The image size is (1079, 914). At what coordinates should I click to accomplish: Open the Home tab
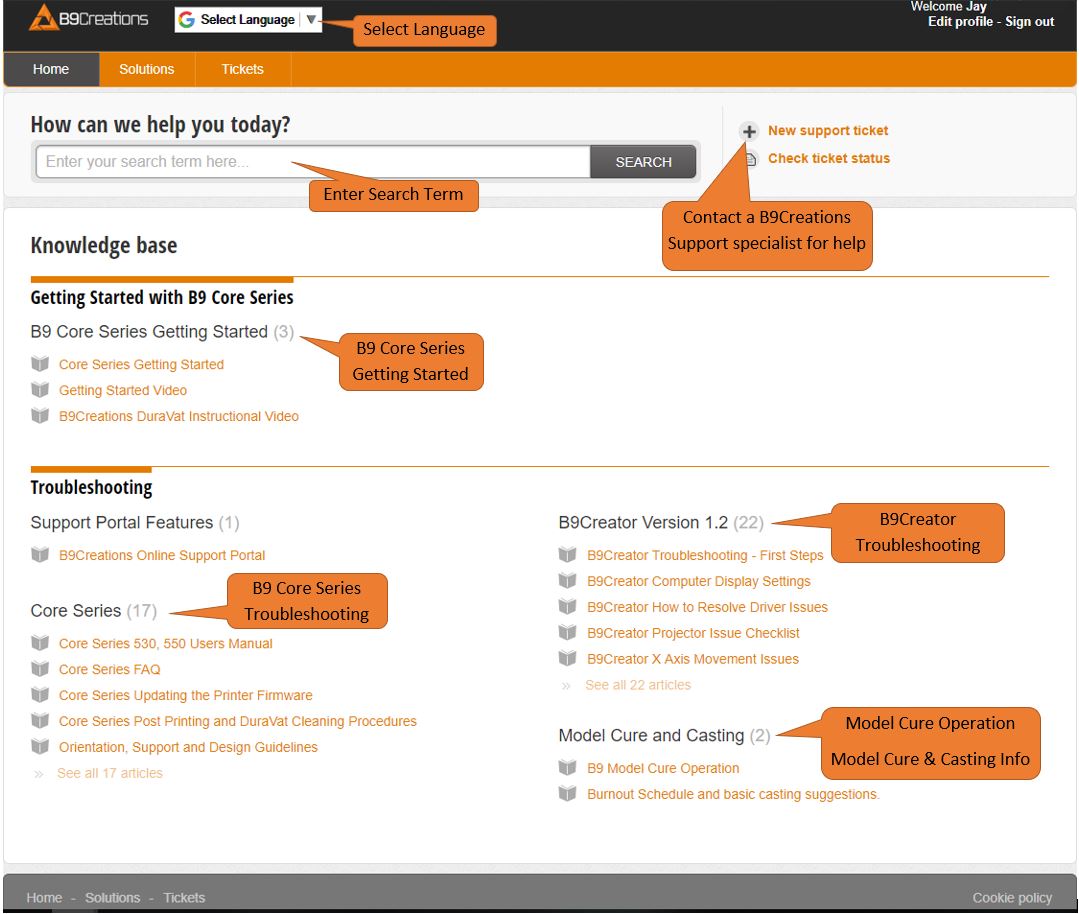51,69
